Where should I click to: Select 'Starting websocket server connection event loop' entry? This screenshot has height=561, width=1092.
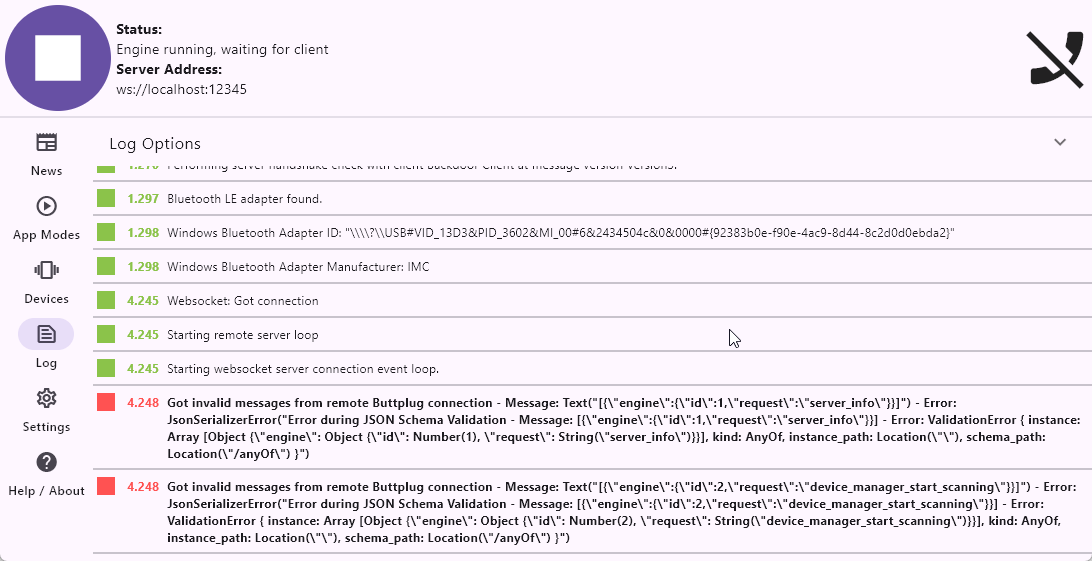tap(303, 369)
